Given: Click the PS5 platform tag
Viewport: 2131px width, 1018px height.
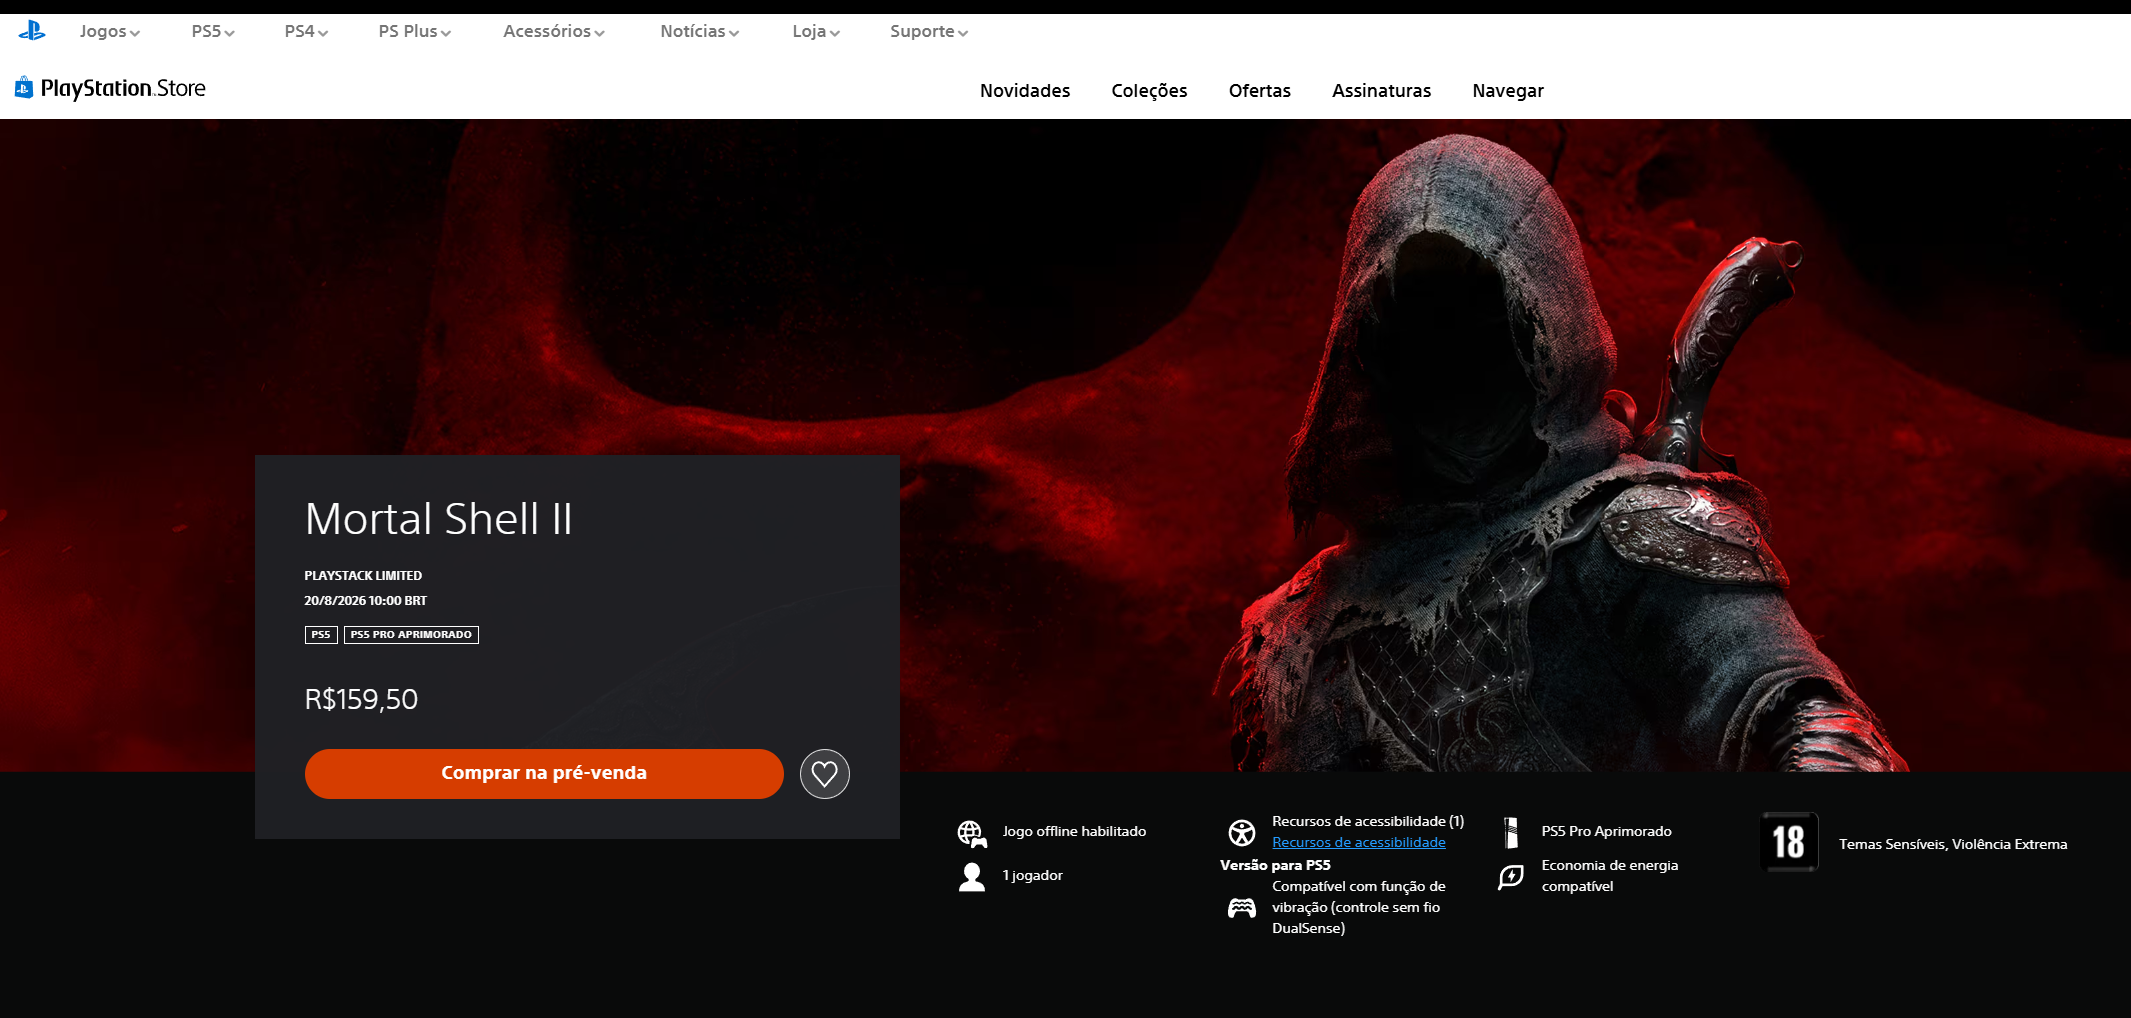Looking at the screenshot, I should click(x=321, y=635).
